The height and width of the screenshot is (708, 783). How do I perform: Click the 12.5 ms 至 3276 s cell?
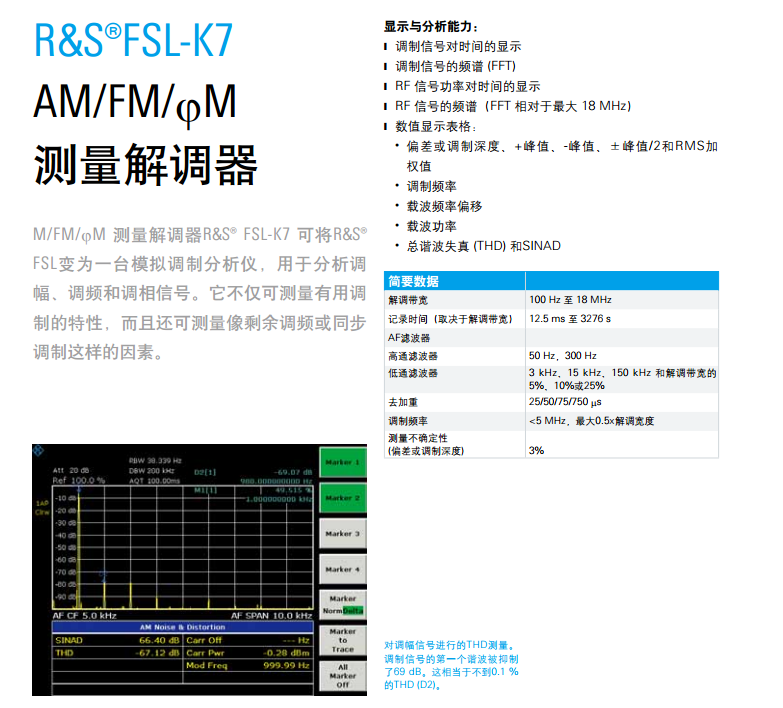570,319
